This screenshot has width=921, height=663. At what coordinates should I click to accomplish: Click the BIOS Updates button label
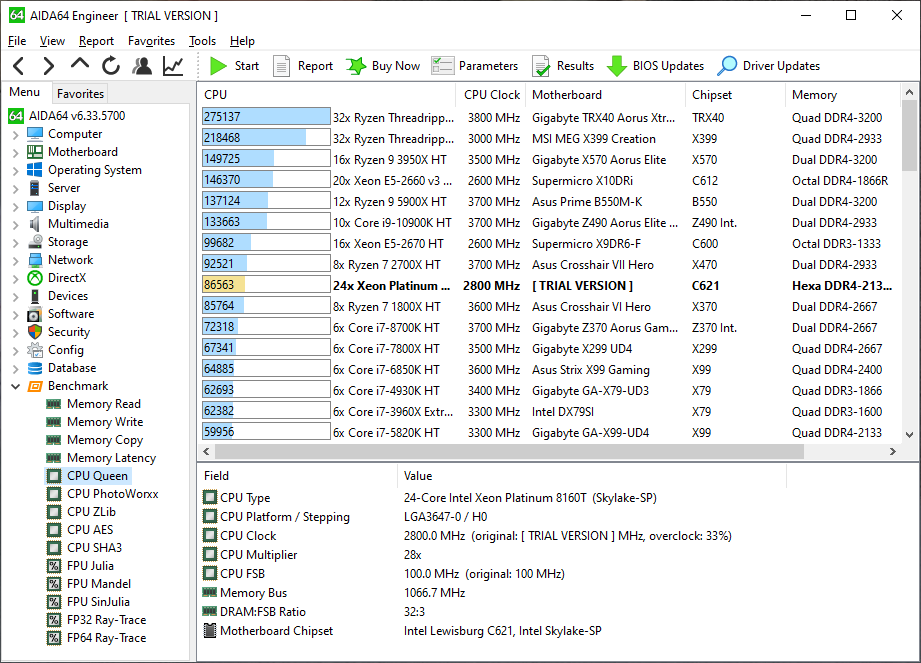pyautogui.click(x=668, y=66)
